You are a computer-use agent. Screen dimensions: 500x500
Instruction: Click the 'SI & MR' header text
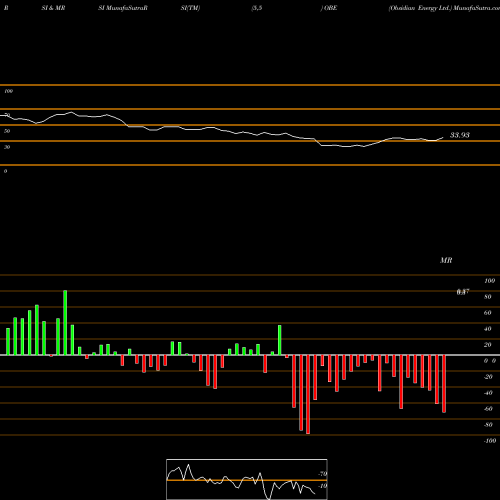(x=53, y=8)
